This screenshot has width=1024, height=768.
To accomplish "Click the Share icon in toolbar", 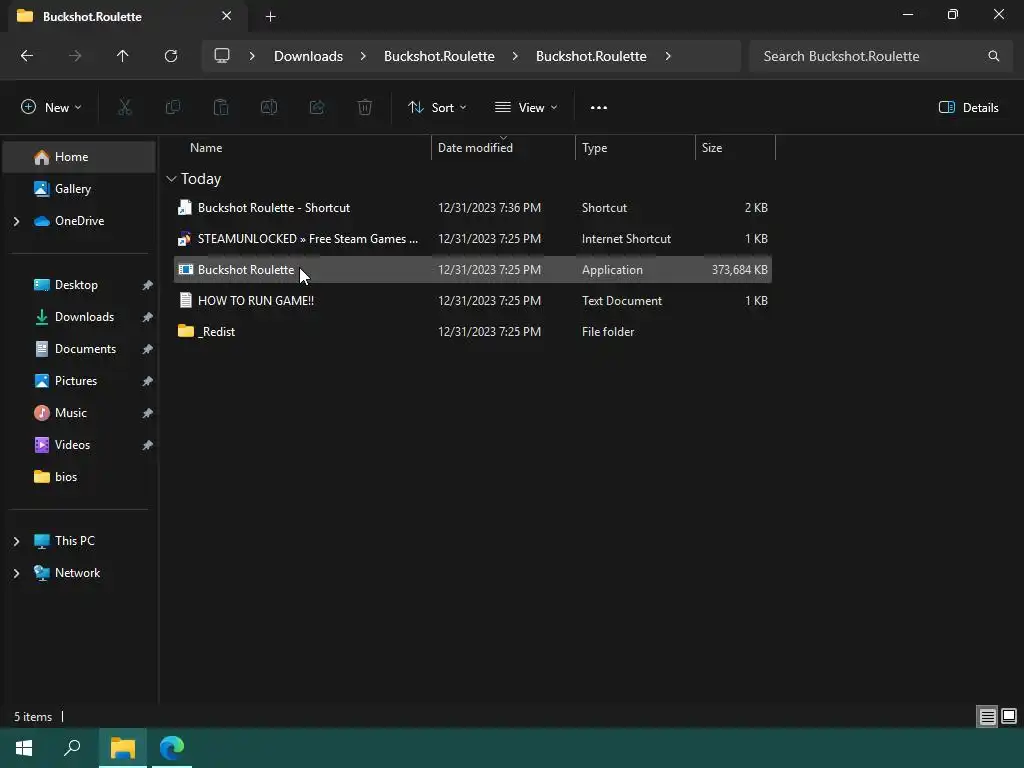I will click(x=317, y=107).
